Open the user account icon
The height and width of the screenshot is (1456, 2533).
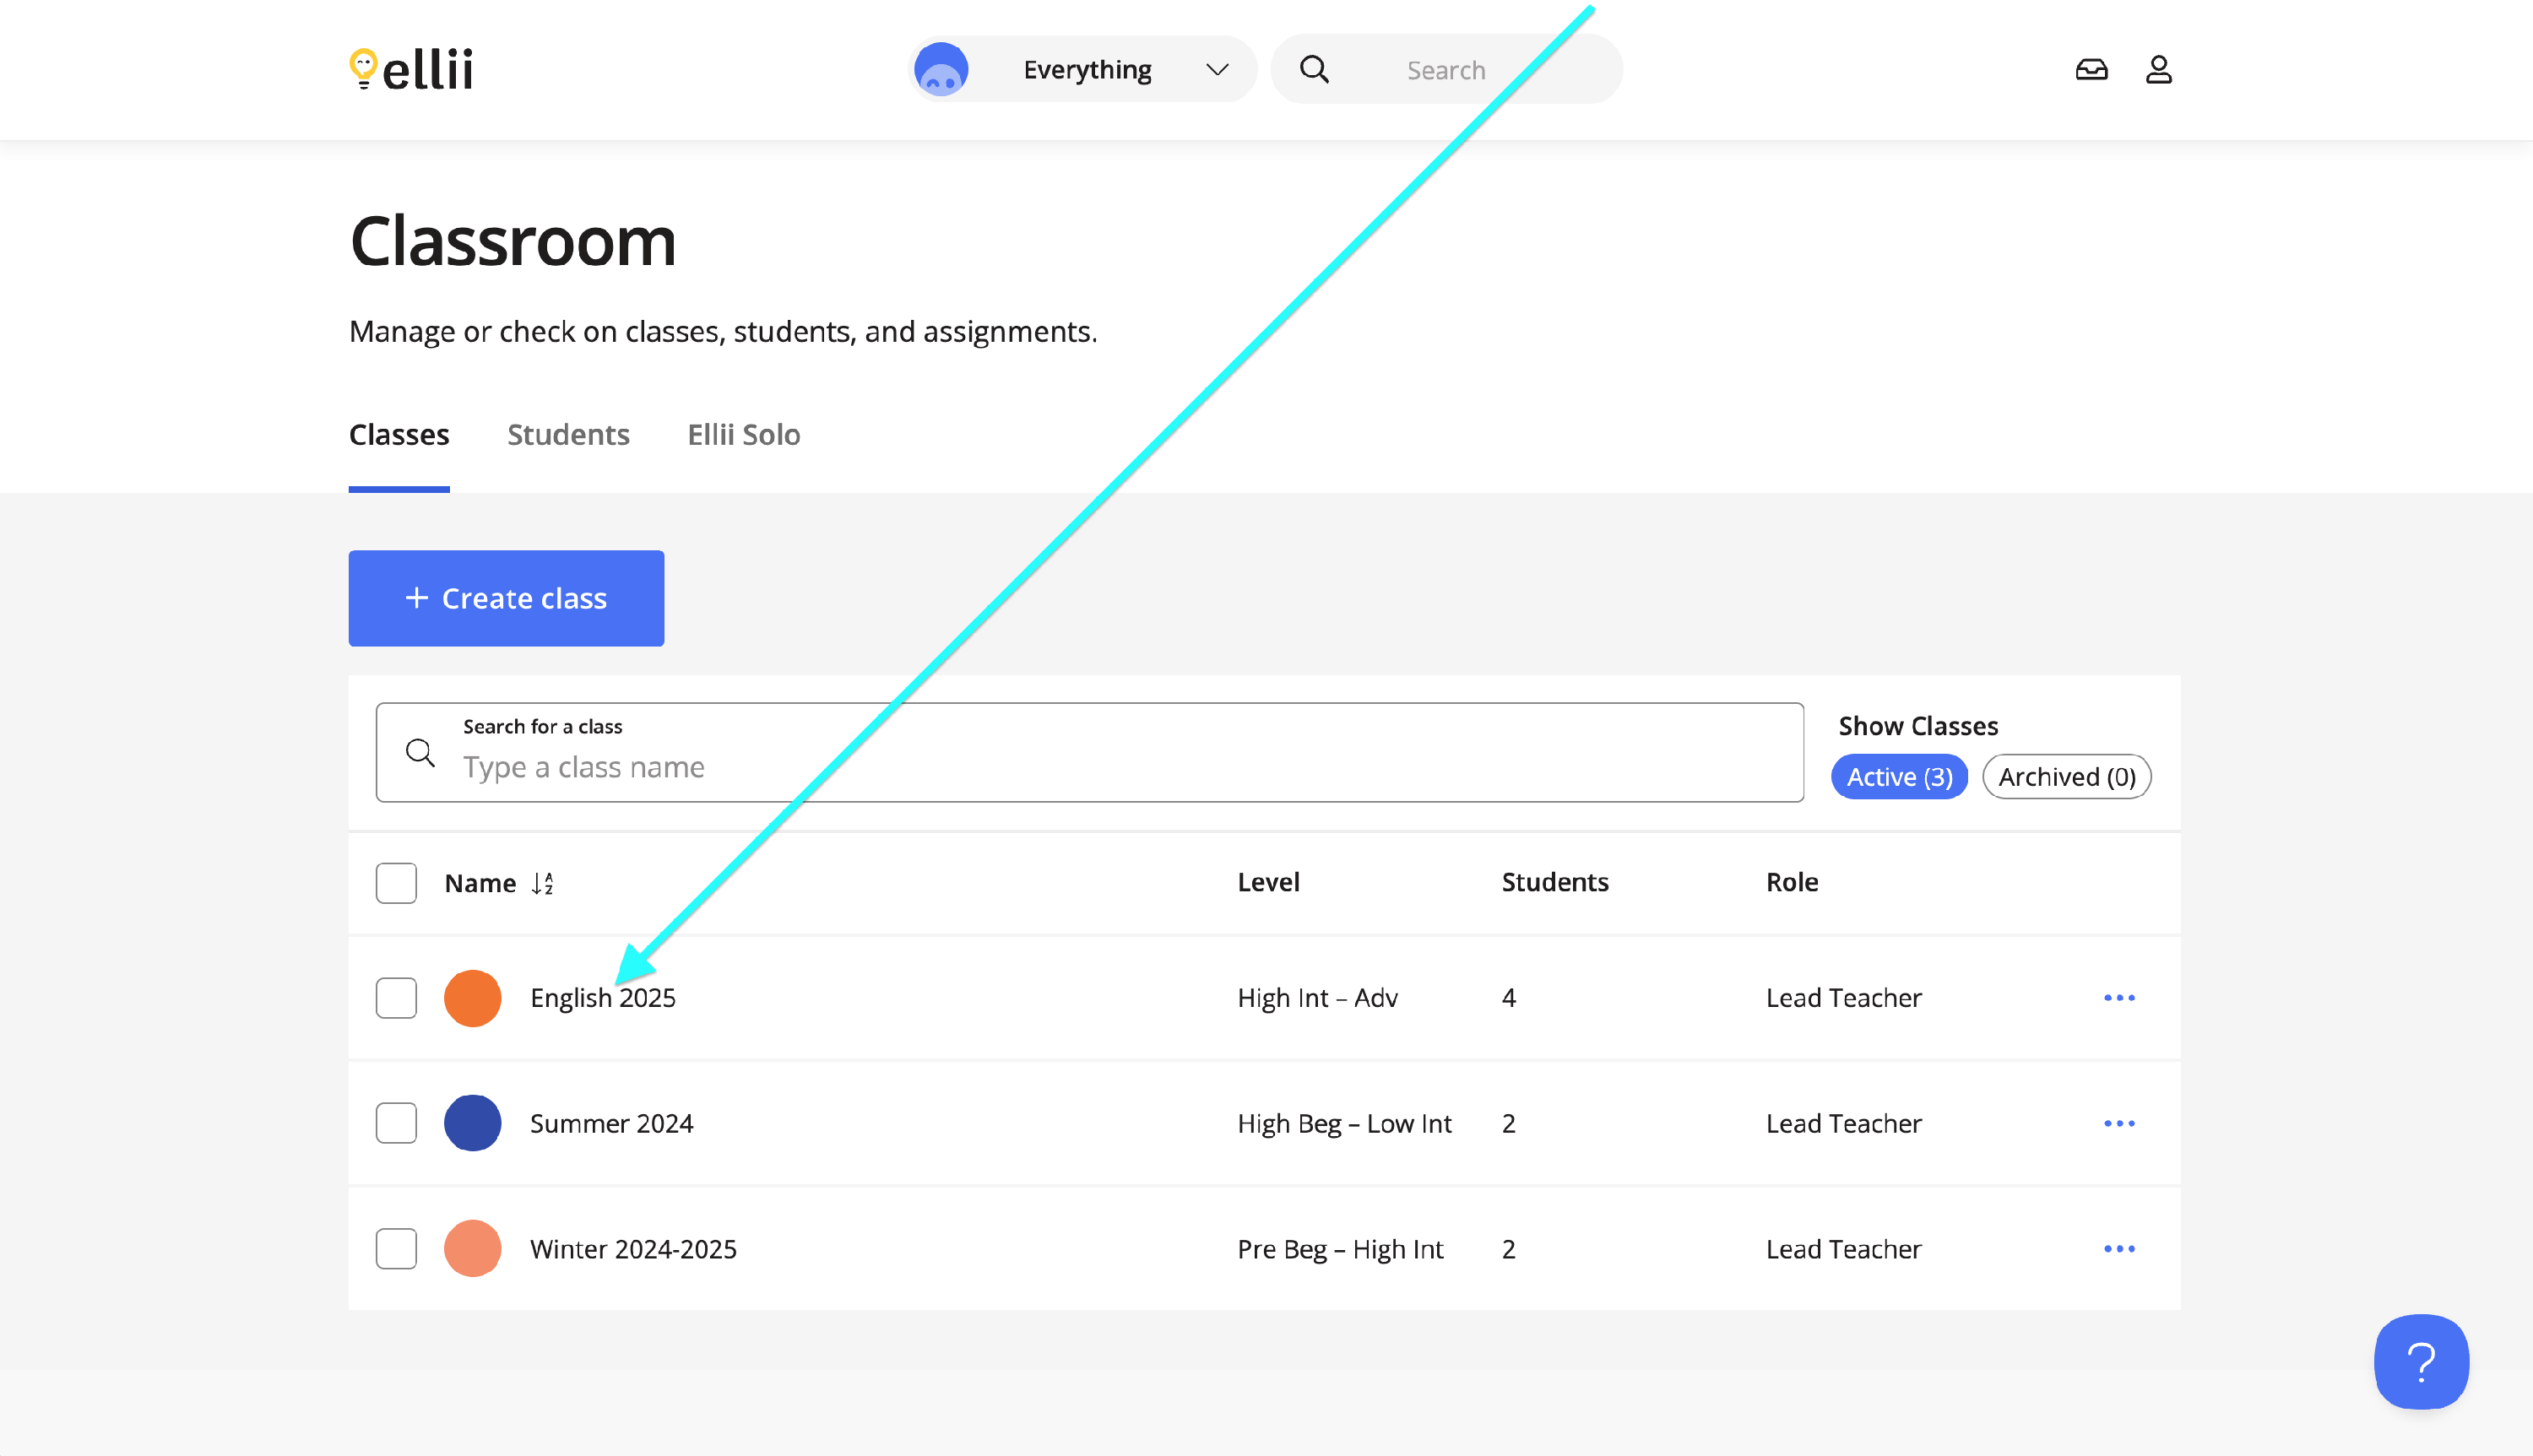[2158, 69]
